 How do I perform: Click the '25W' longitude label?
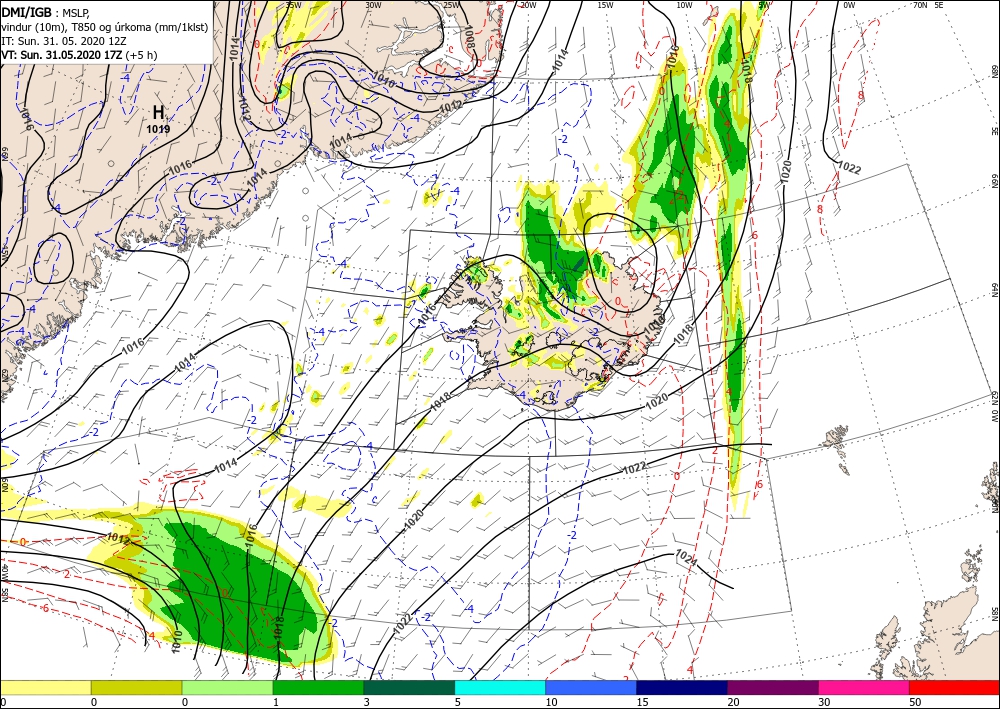coord(450,4)
